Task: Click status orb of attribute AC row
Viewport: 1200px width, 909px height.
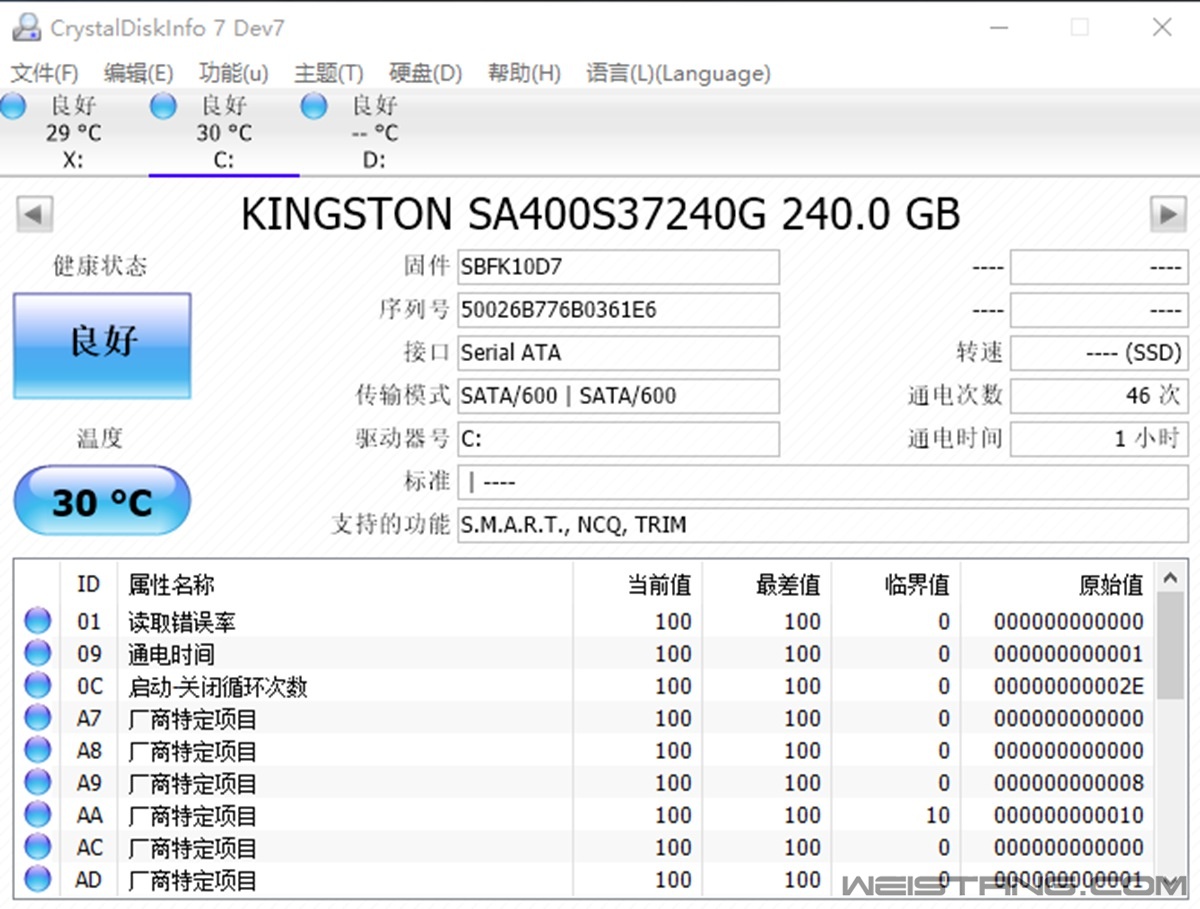Action: [38, 847]
